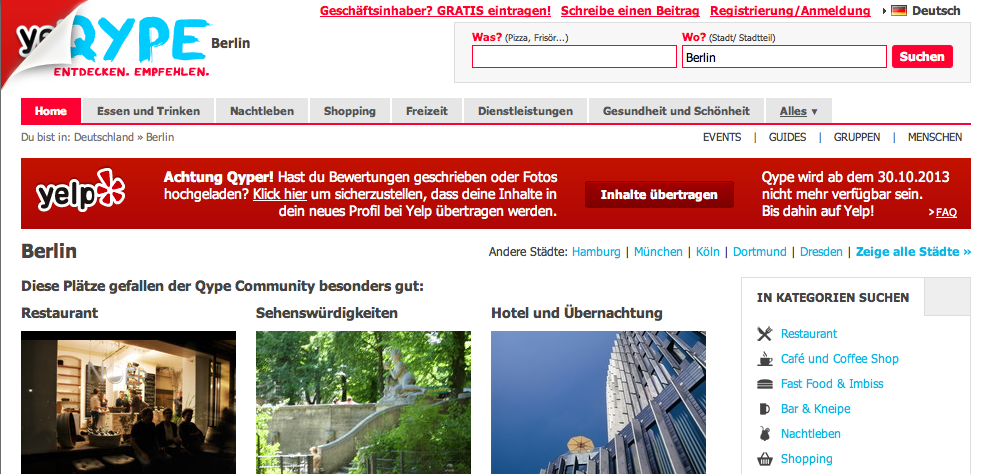988x474 pixels.
Task: Open Shopping link in category sidebar
Action: click(807, 459)
